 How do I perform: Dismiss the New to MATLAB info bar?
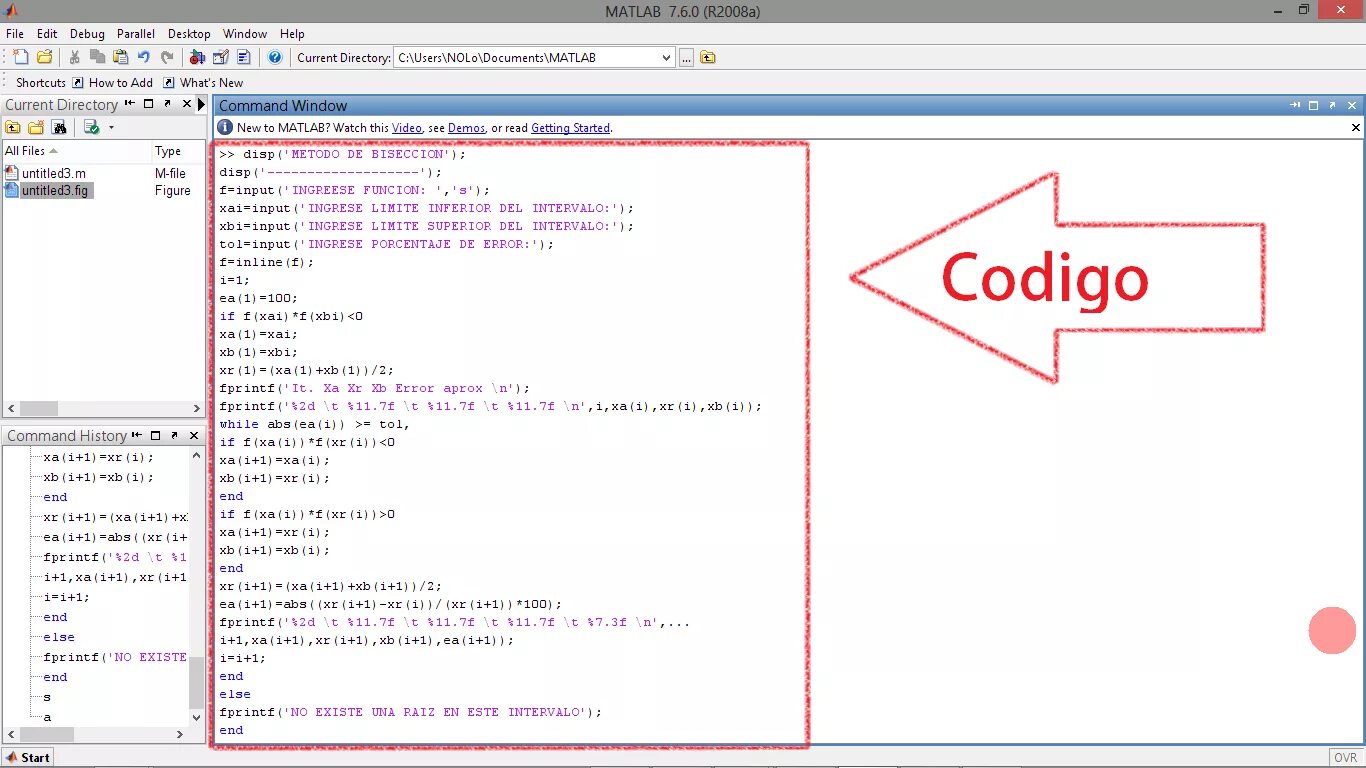(1356, 128)
